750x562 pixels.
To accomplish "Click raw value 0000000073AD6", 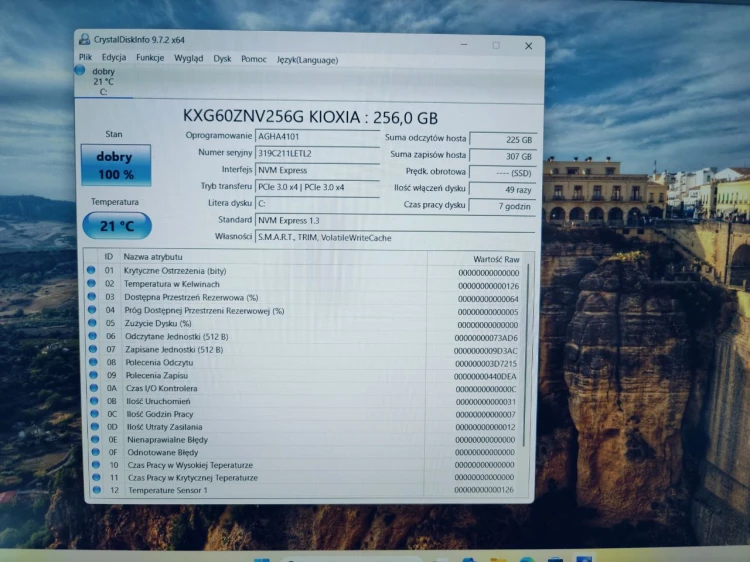I will 486,338.
